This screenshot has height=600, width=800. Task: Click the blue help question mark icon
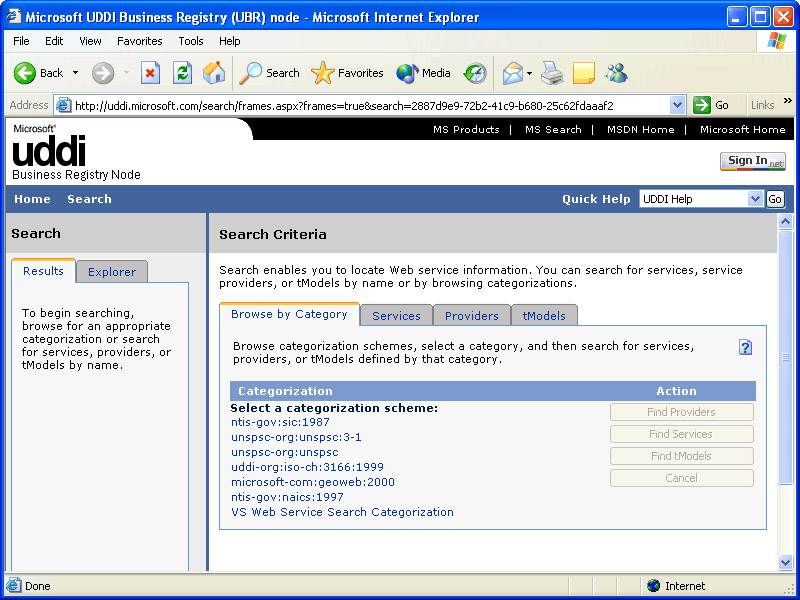tap(745, 347)
